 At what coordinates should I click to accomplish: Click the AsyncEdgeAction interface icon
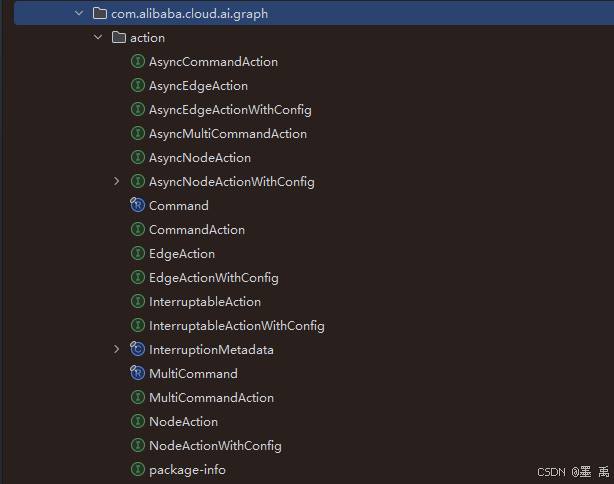138,85
